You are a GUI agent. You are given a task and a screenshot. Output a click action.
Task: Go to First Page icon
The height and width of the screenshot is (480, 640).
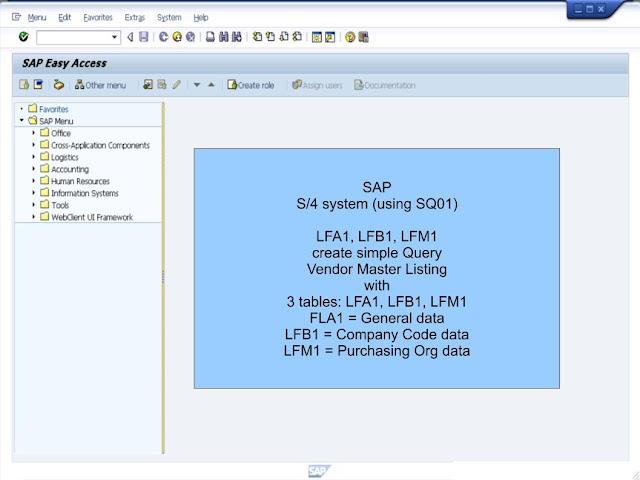click(x=257, y=37)
